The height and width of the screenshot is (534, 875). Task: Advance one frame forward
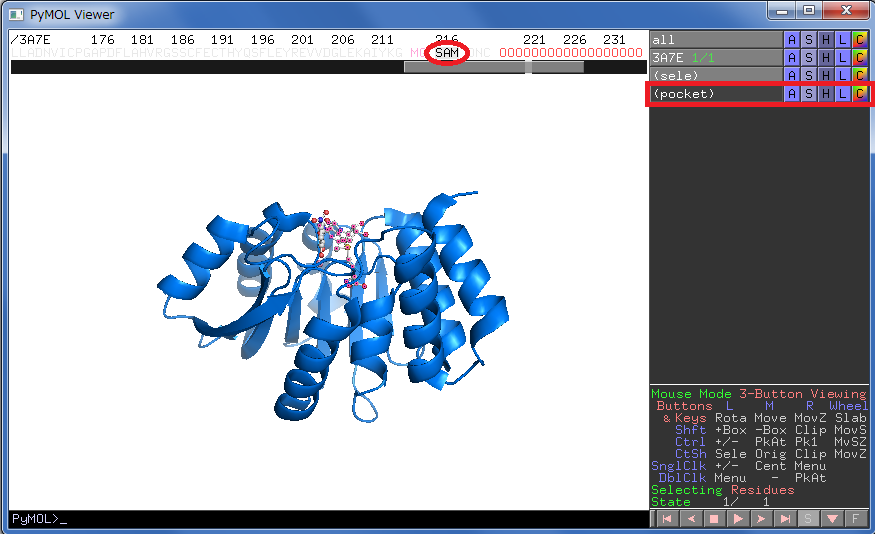[761, 519]
